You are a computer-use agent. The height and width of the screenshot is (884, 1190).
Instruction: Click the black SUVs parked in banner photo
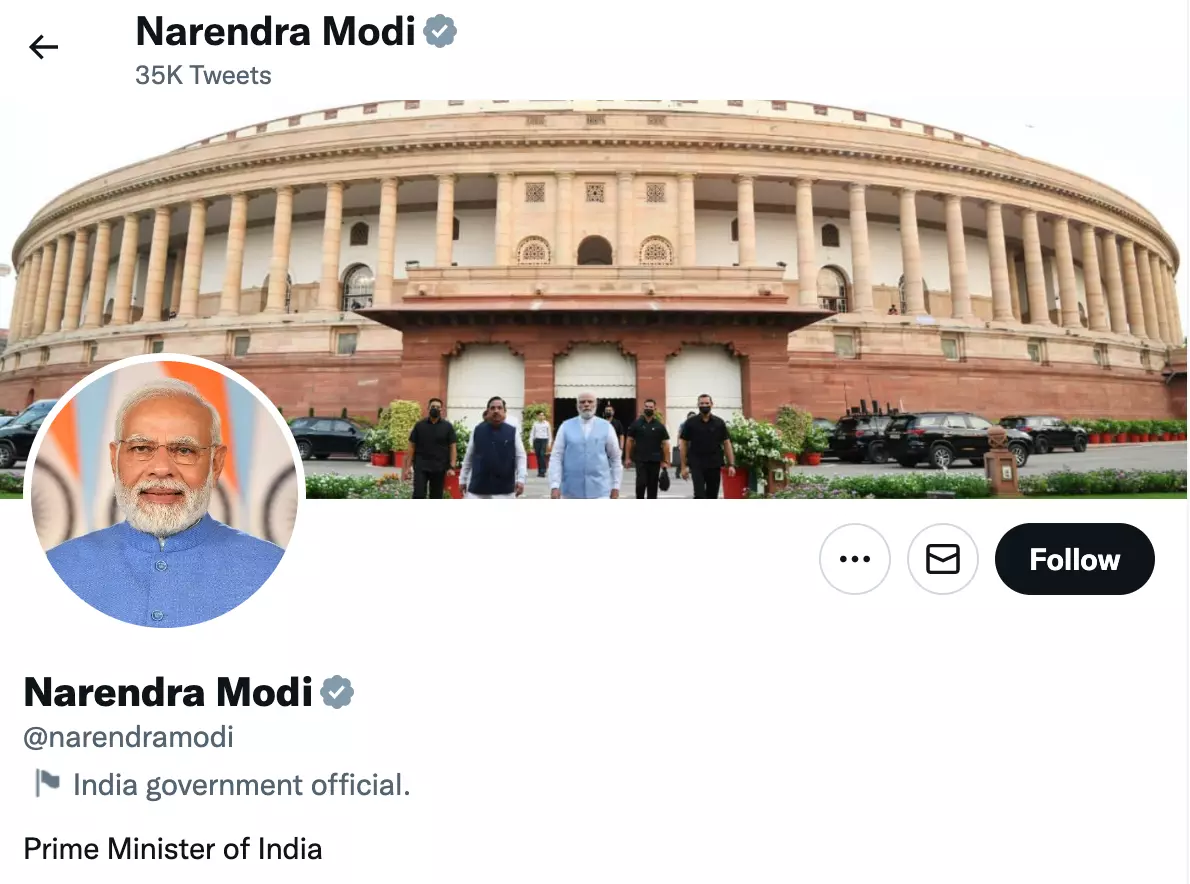click(958, 438)
